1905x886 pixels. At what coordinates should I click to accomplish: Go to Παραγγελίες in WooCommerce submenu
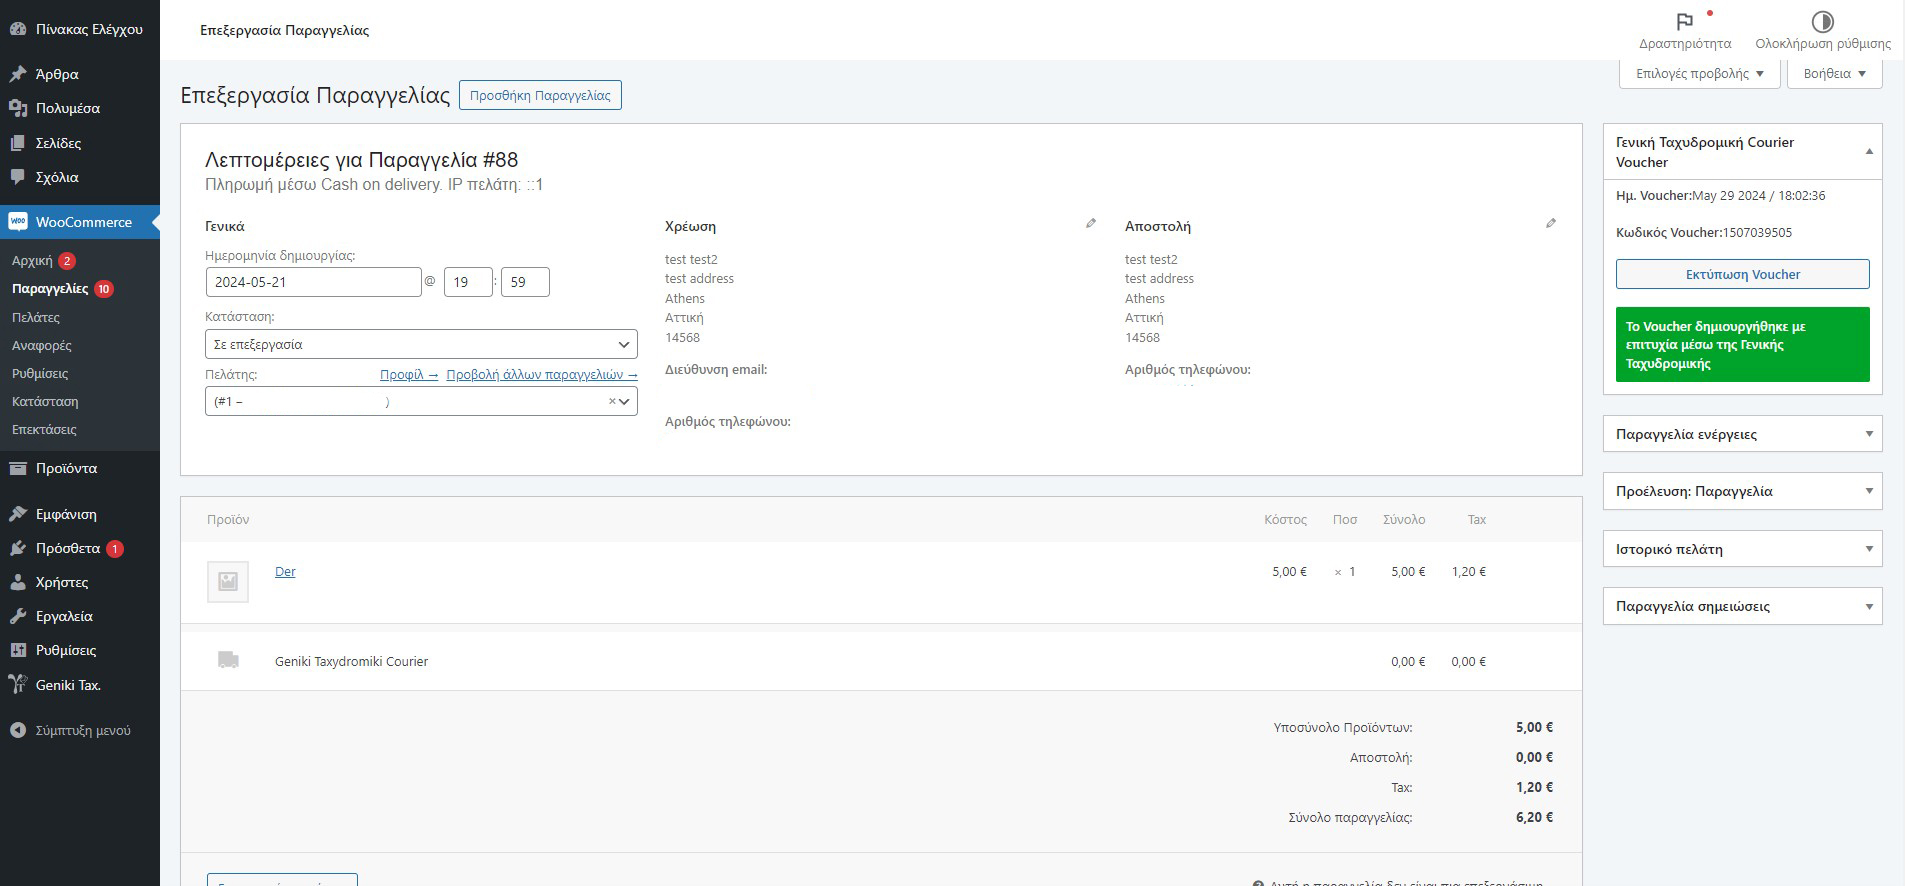pos(50,289)
